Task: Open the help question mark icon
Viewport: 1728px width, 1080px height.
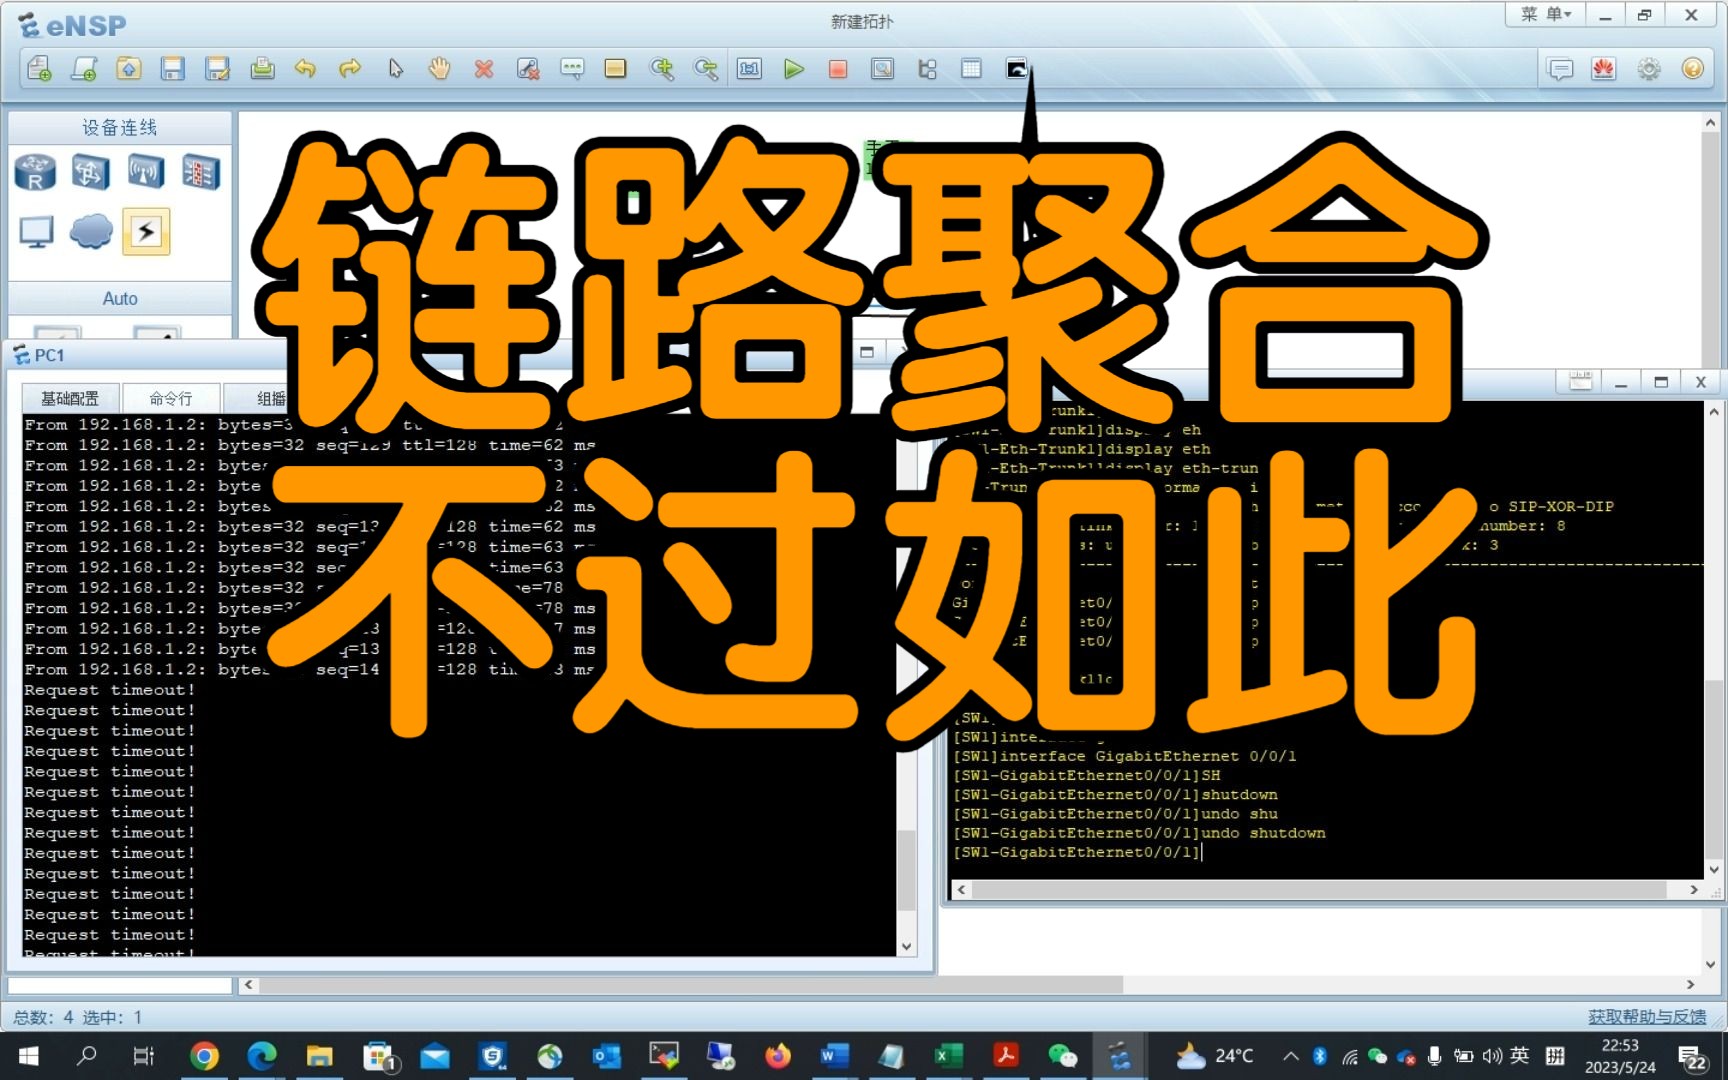Action: pyautogui.click(x=1693, y=69)
